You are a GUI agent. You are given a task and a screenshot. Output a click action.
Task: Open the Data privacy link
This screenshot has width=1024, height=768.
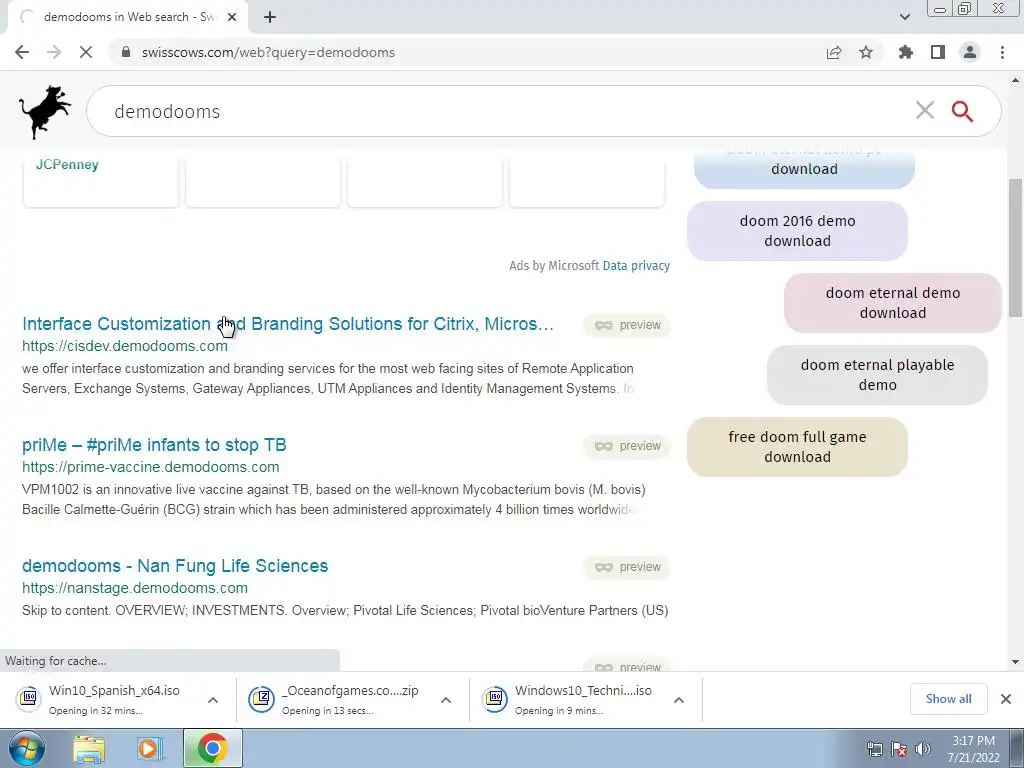[x=636, y=266]
